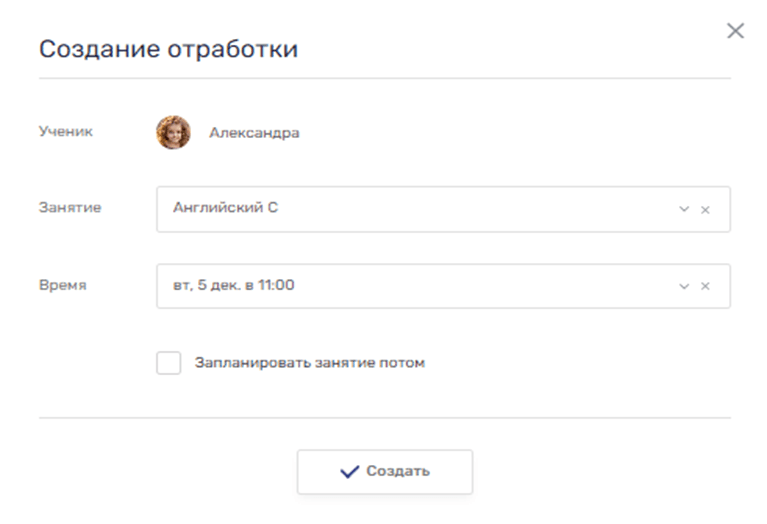Click the Запланировать занятие потом label text
The image size is (767, 524).
pyautogui.click(x=310, y=363)
